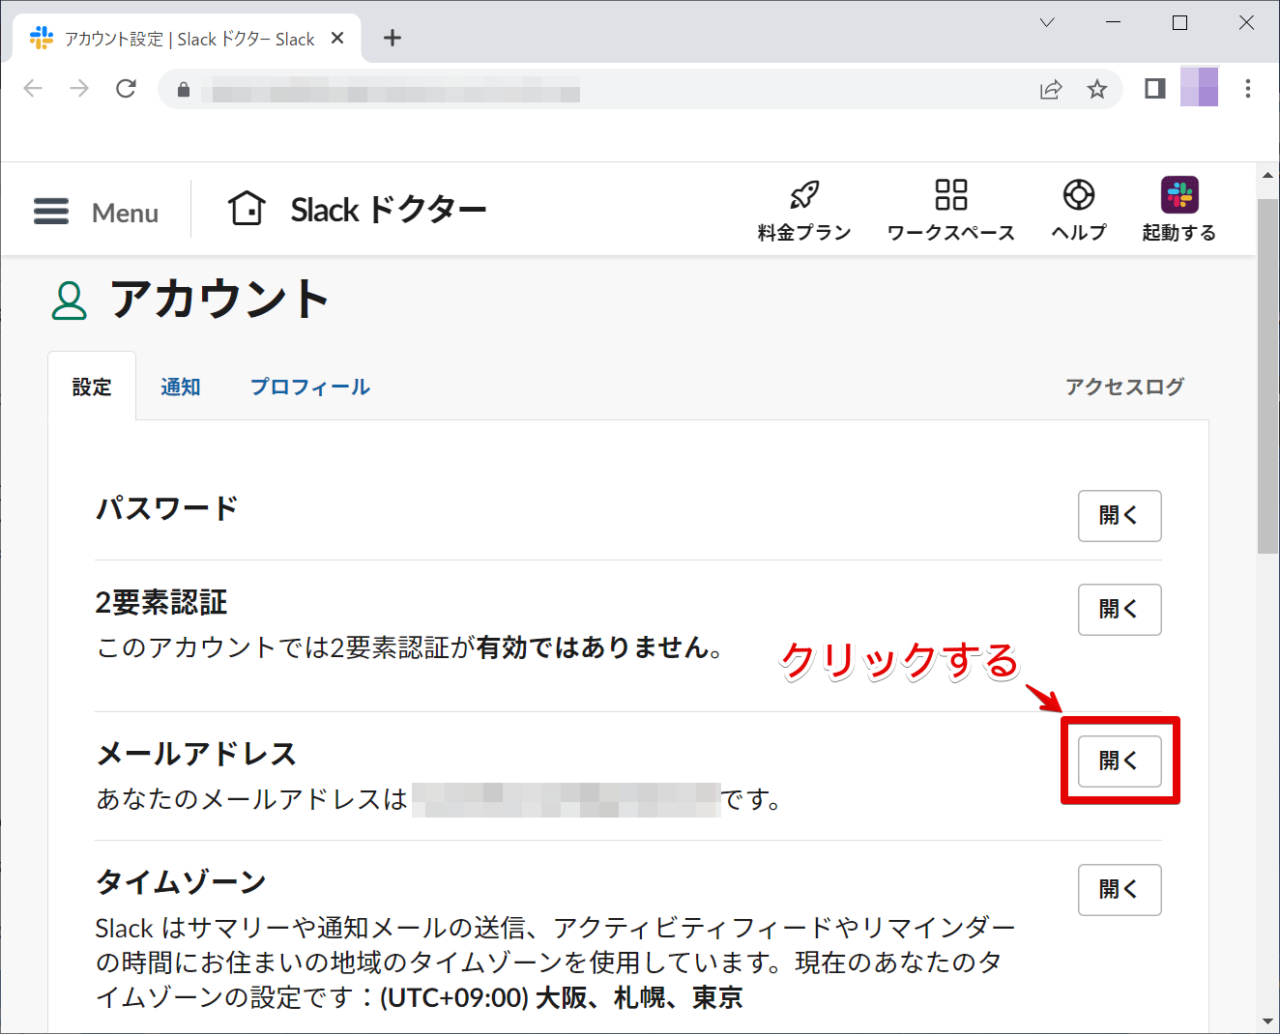Click the 2要素認証 heading

click(x=162, y=602)
